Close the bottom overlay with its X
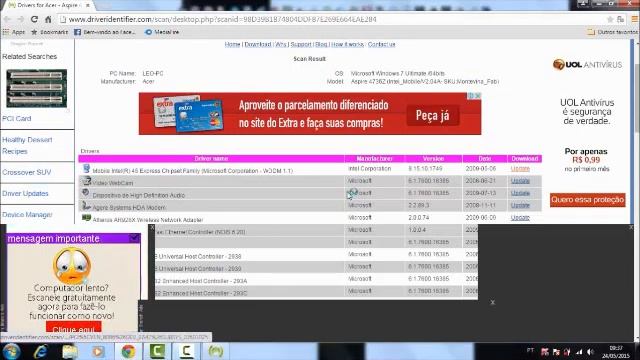The width and height of the screenshot is (640, 360). click(493, 302)
